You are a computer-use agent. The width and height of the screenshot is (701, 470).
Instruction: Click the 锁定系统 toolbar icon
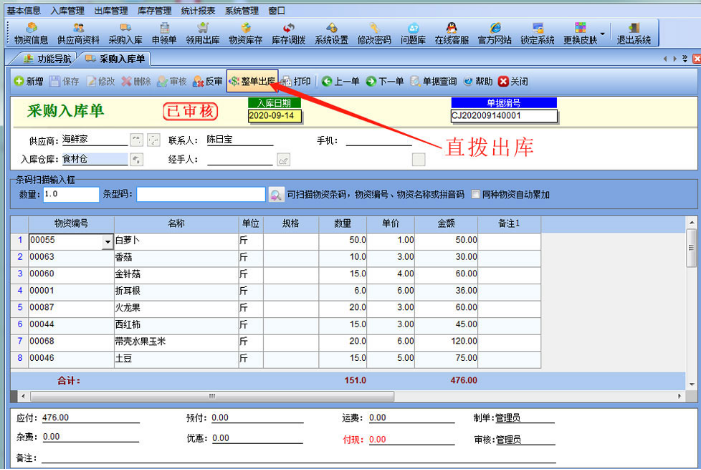(x=537, y=34)
